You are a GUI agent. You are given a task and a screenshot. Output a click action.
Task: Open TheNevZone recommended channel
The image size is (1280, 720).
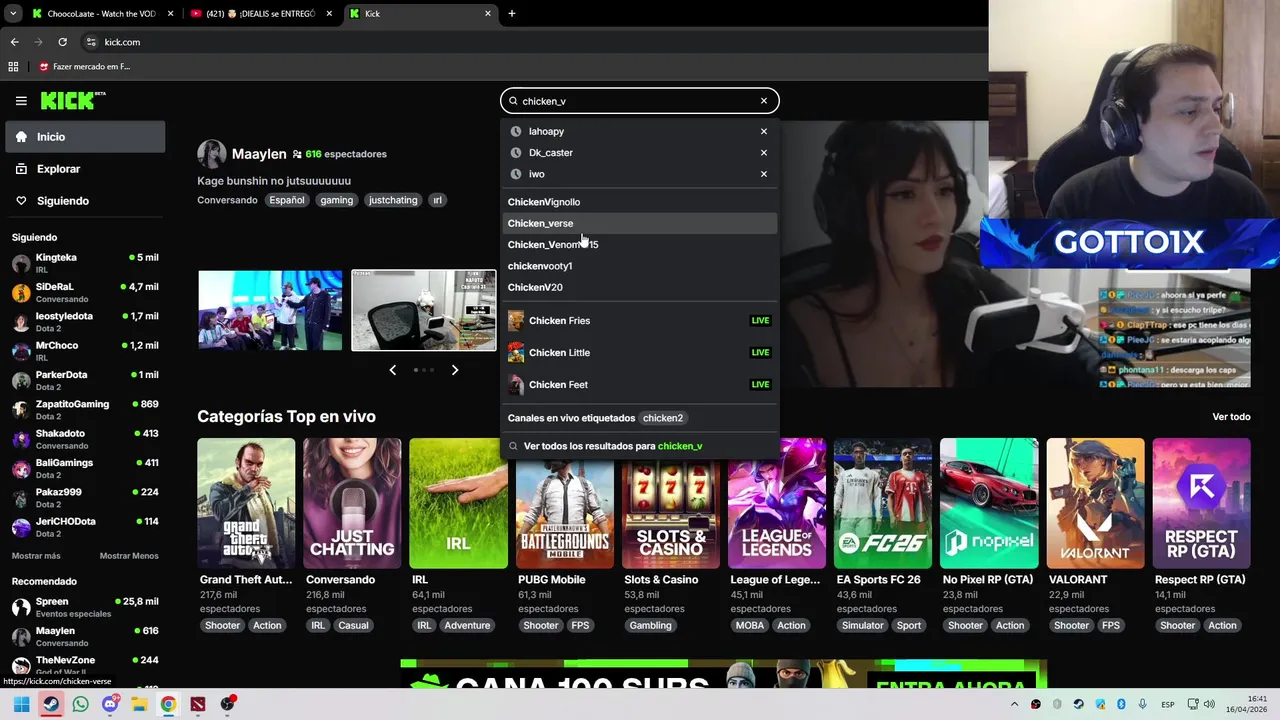click(85, 665)
